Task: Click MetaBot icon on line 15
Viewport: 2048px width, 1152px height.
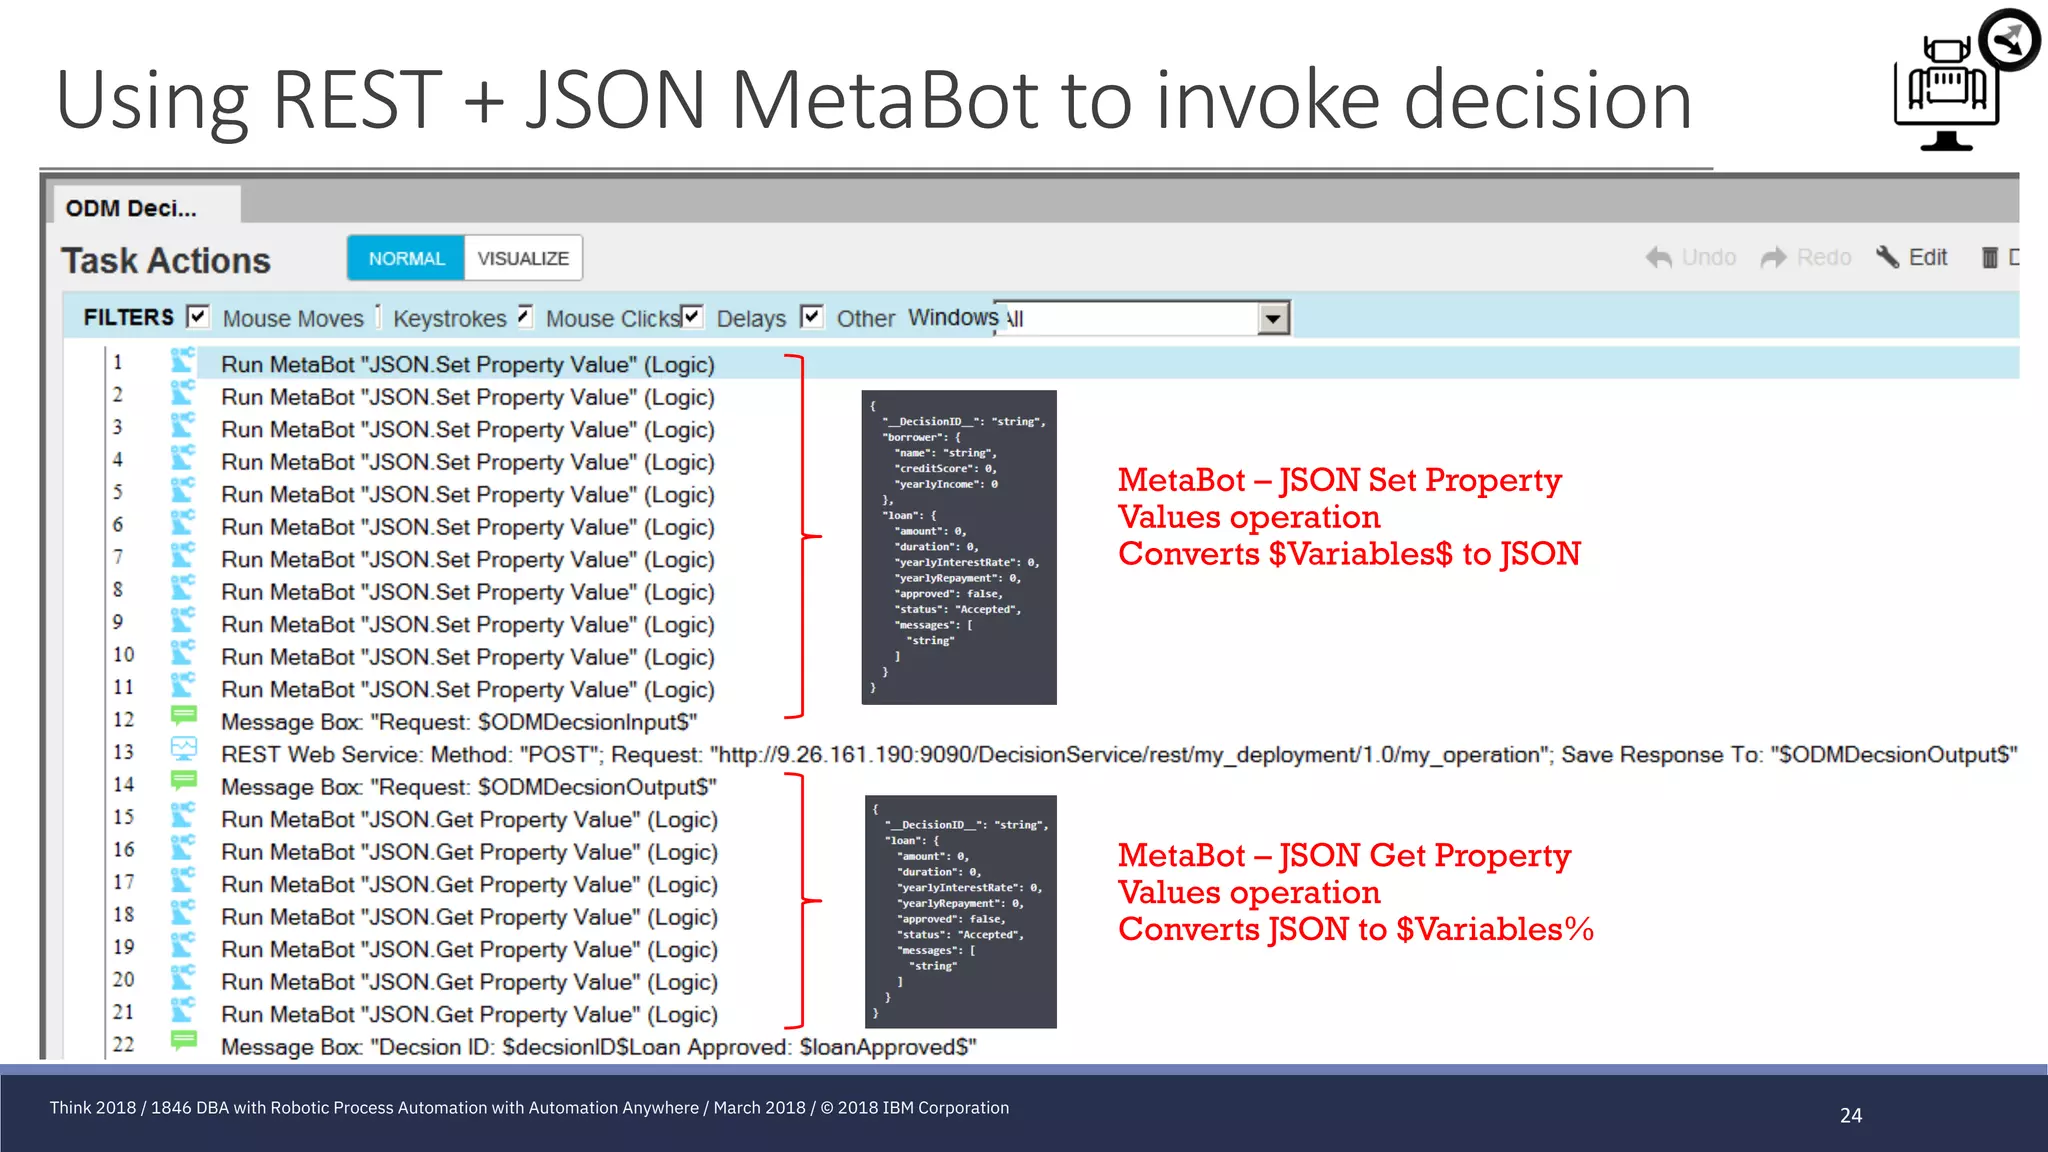Action: point(182,816)
